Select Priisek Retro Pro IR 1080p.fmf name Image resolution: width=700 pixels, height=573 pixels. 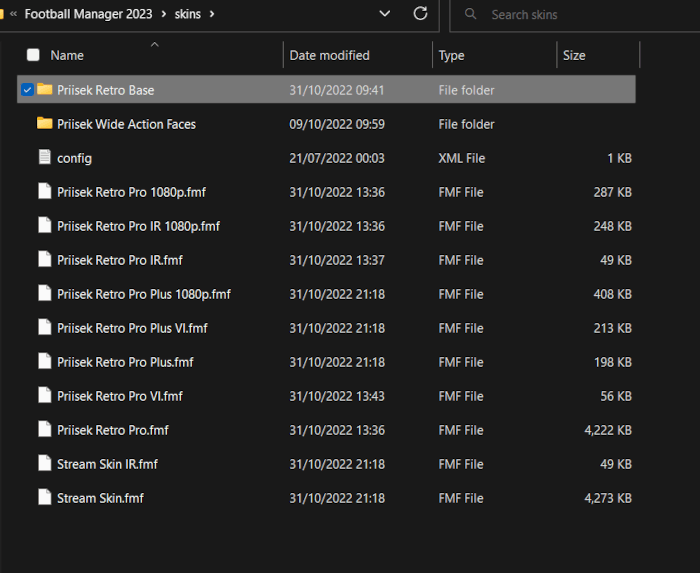(x=138, y=226)
